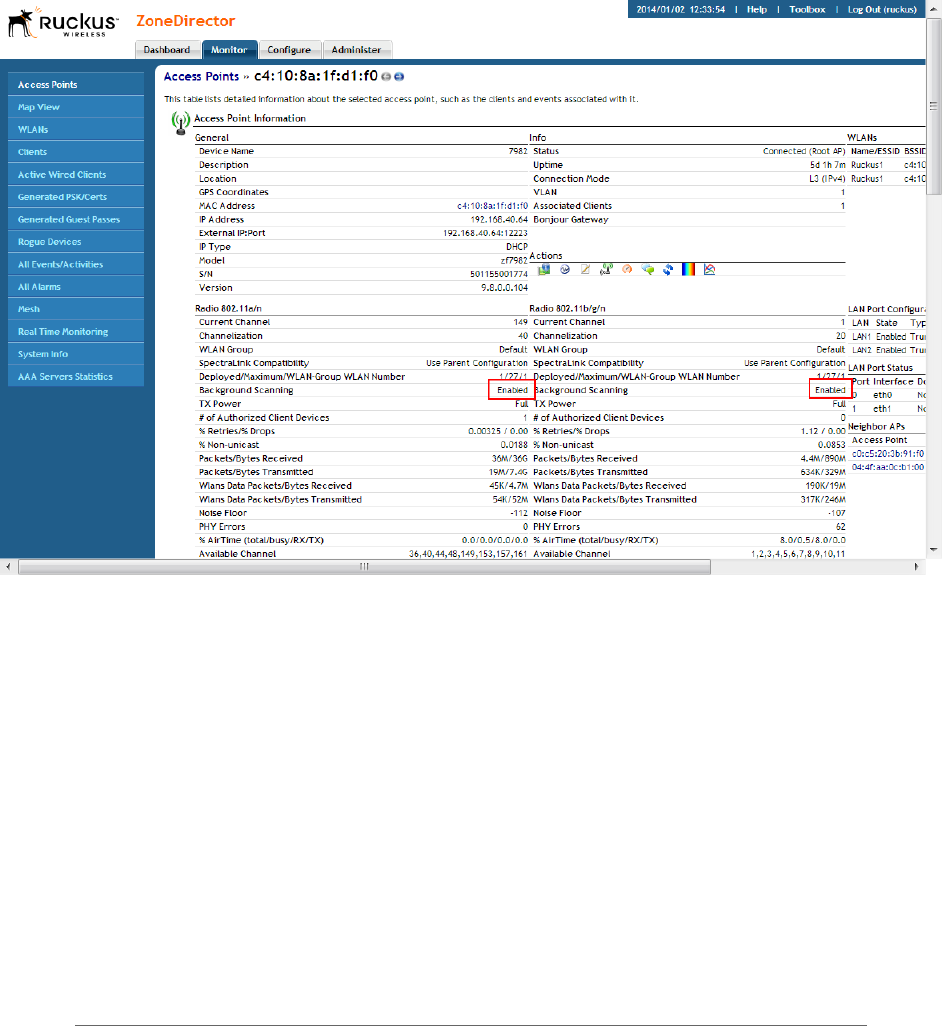This screenshot has width=942, height=1026.
Task: Click the Access Points breadcrumb link
Action: pos(201,77)
